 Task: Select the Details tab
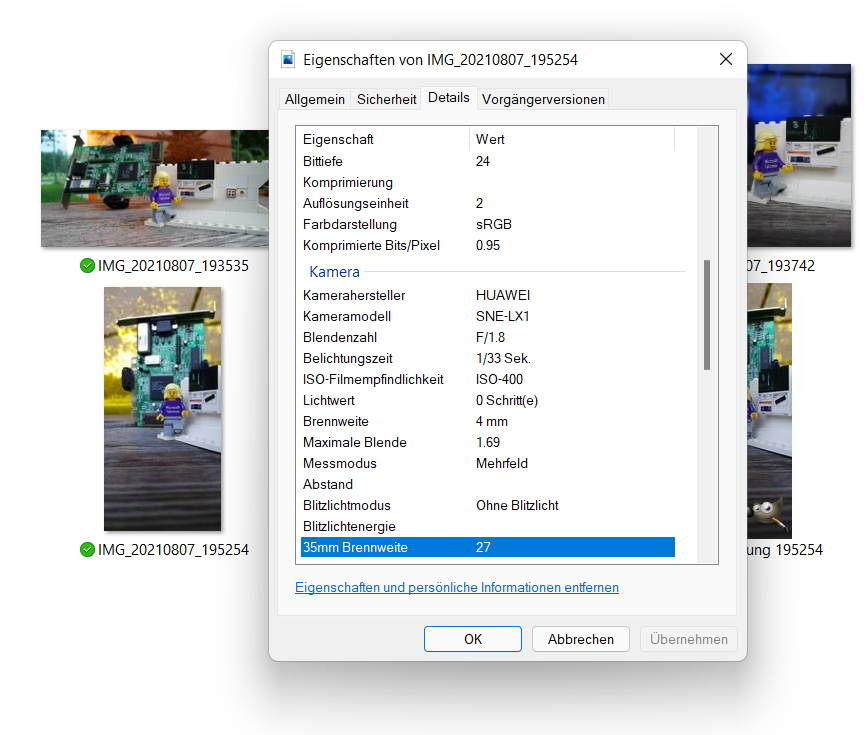tap(448, 97)
